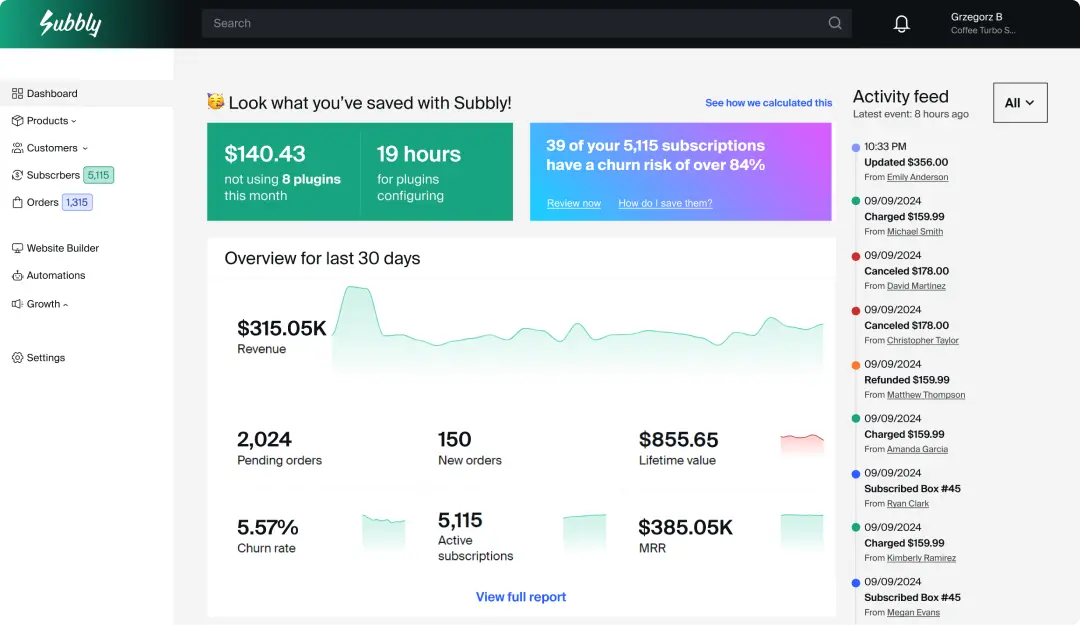Viewport: 1080px width, 625px height.
Task: Open the Grzegorz B account menu
Action: (982, 23)
